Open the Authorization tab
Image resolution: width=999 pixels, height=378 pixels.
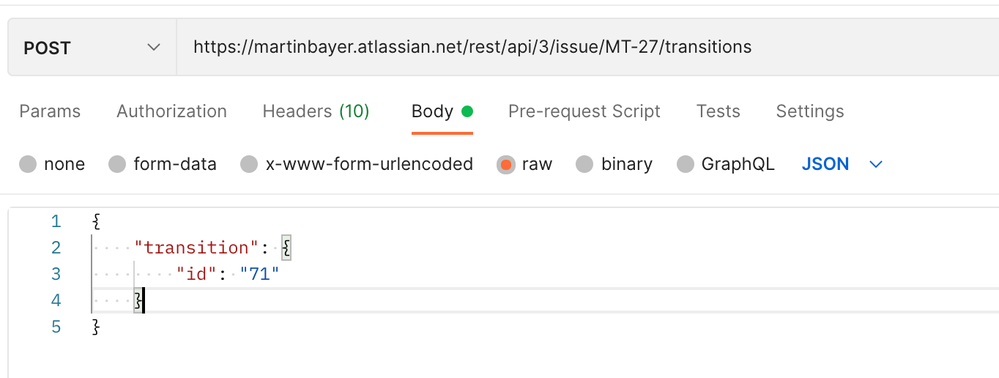[x=171, y=112]
